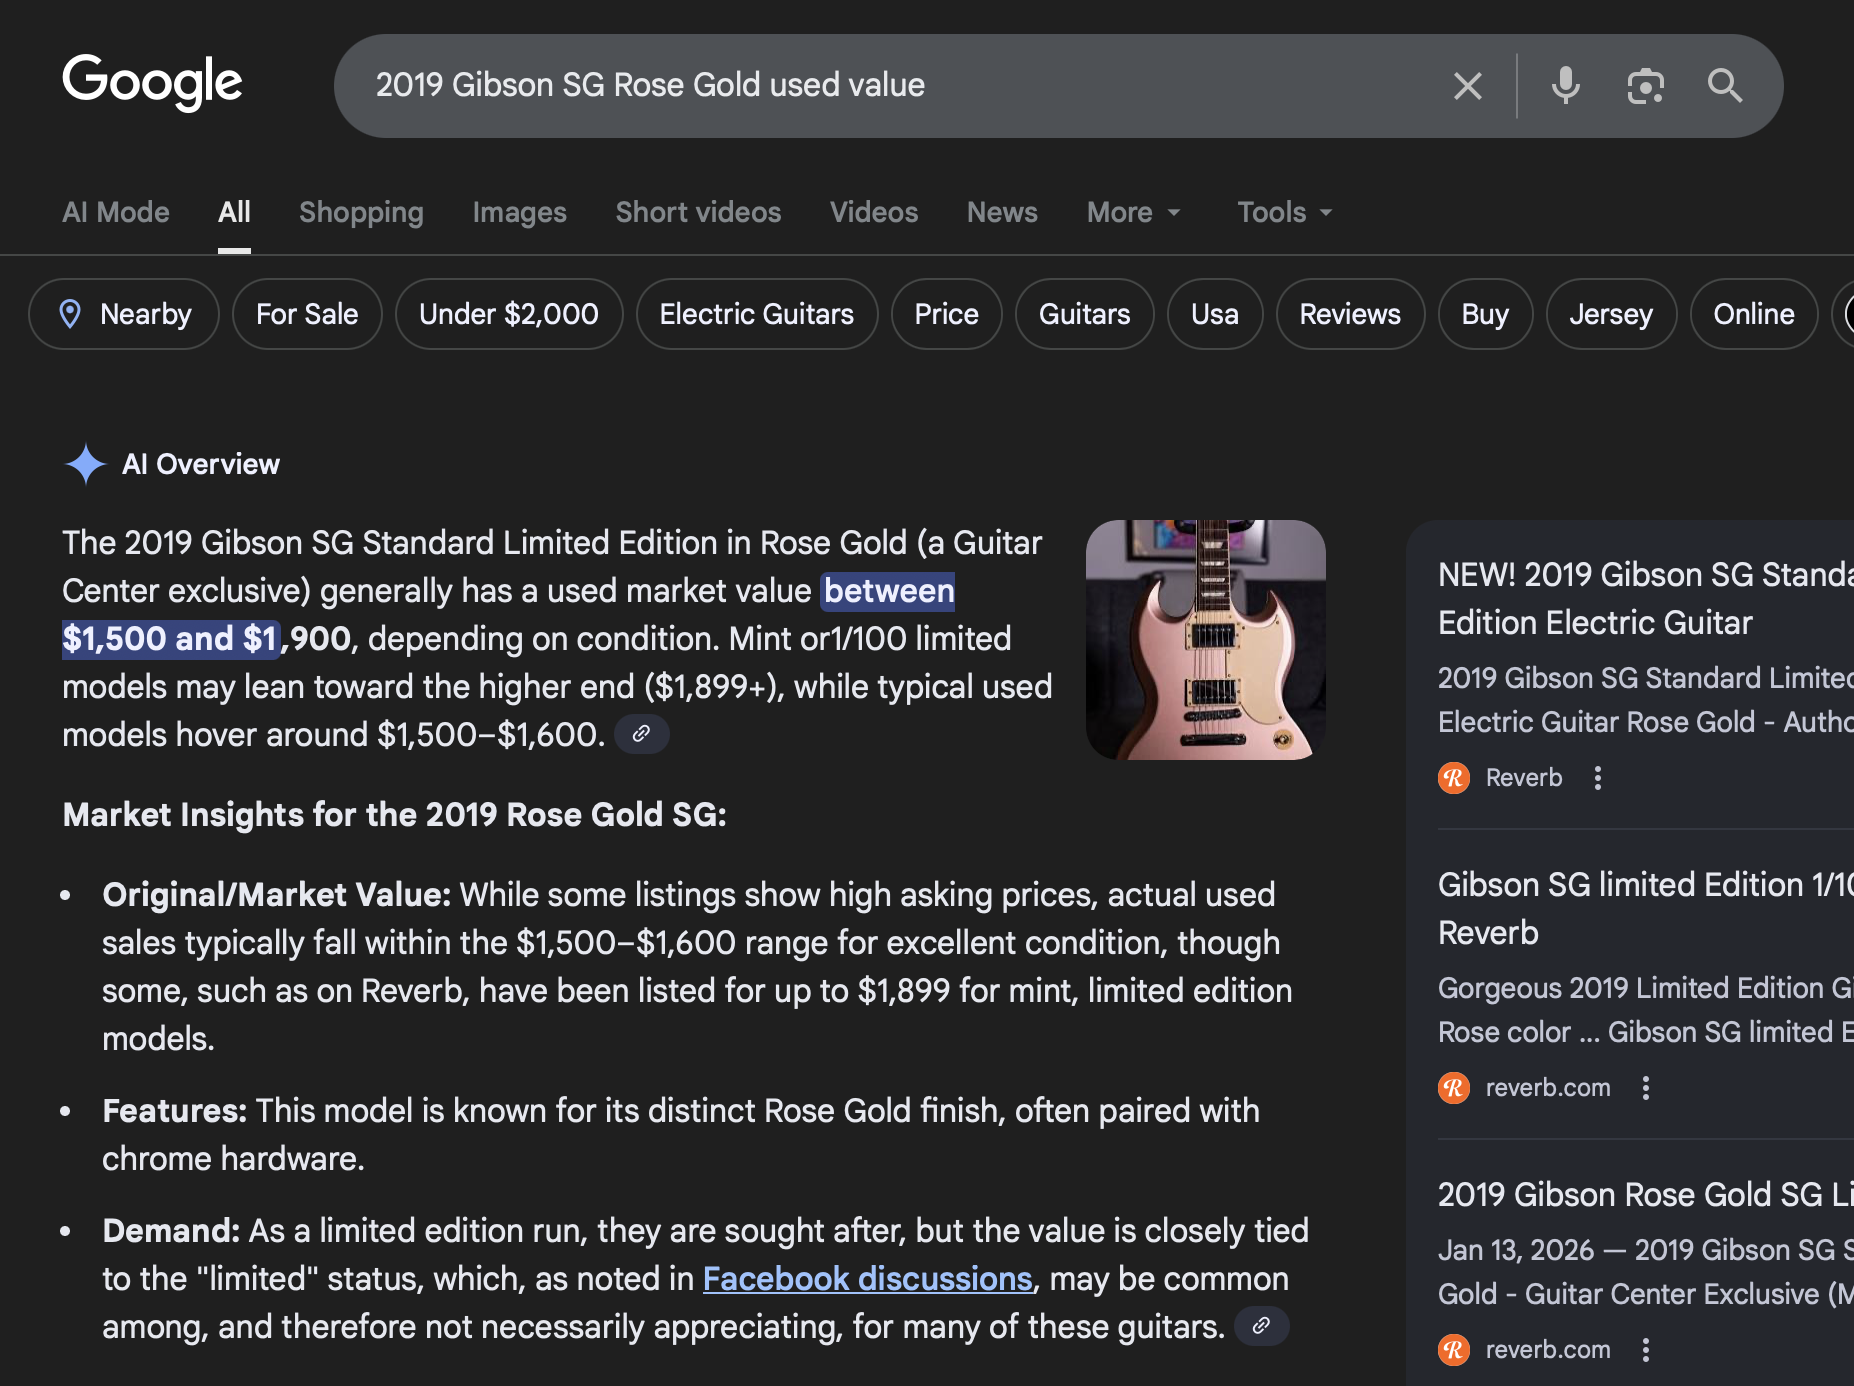Toggle the Electric Guitars filter
Screen dimensions: 1854x1386
[756, 313]
